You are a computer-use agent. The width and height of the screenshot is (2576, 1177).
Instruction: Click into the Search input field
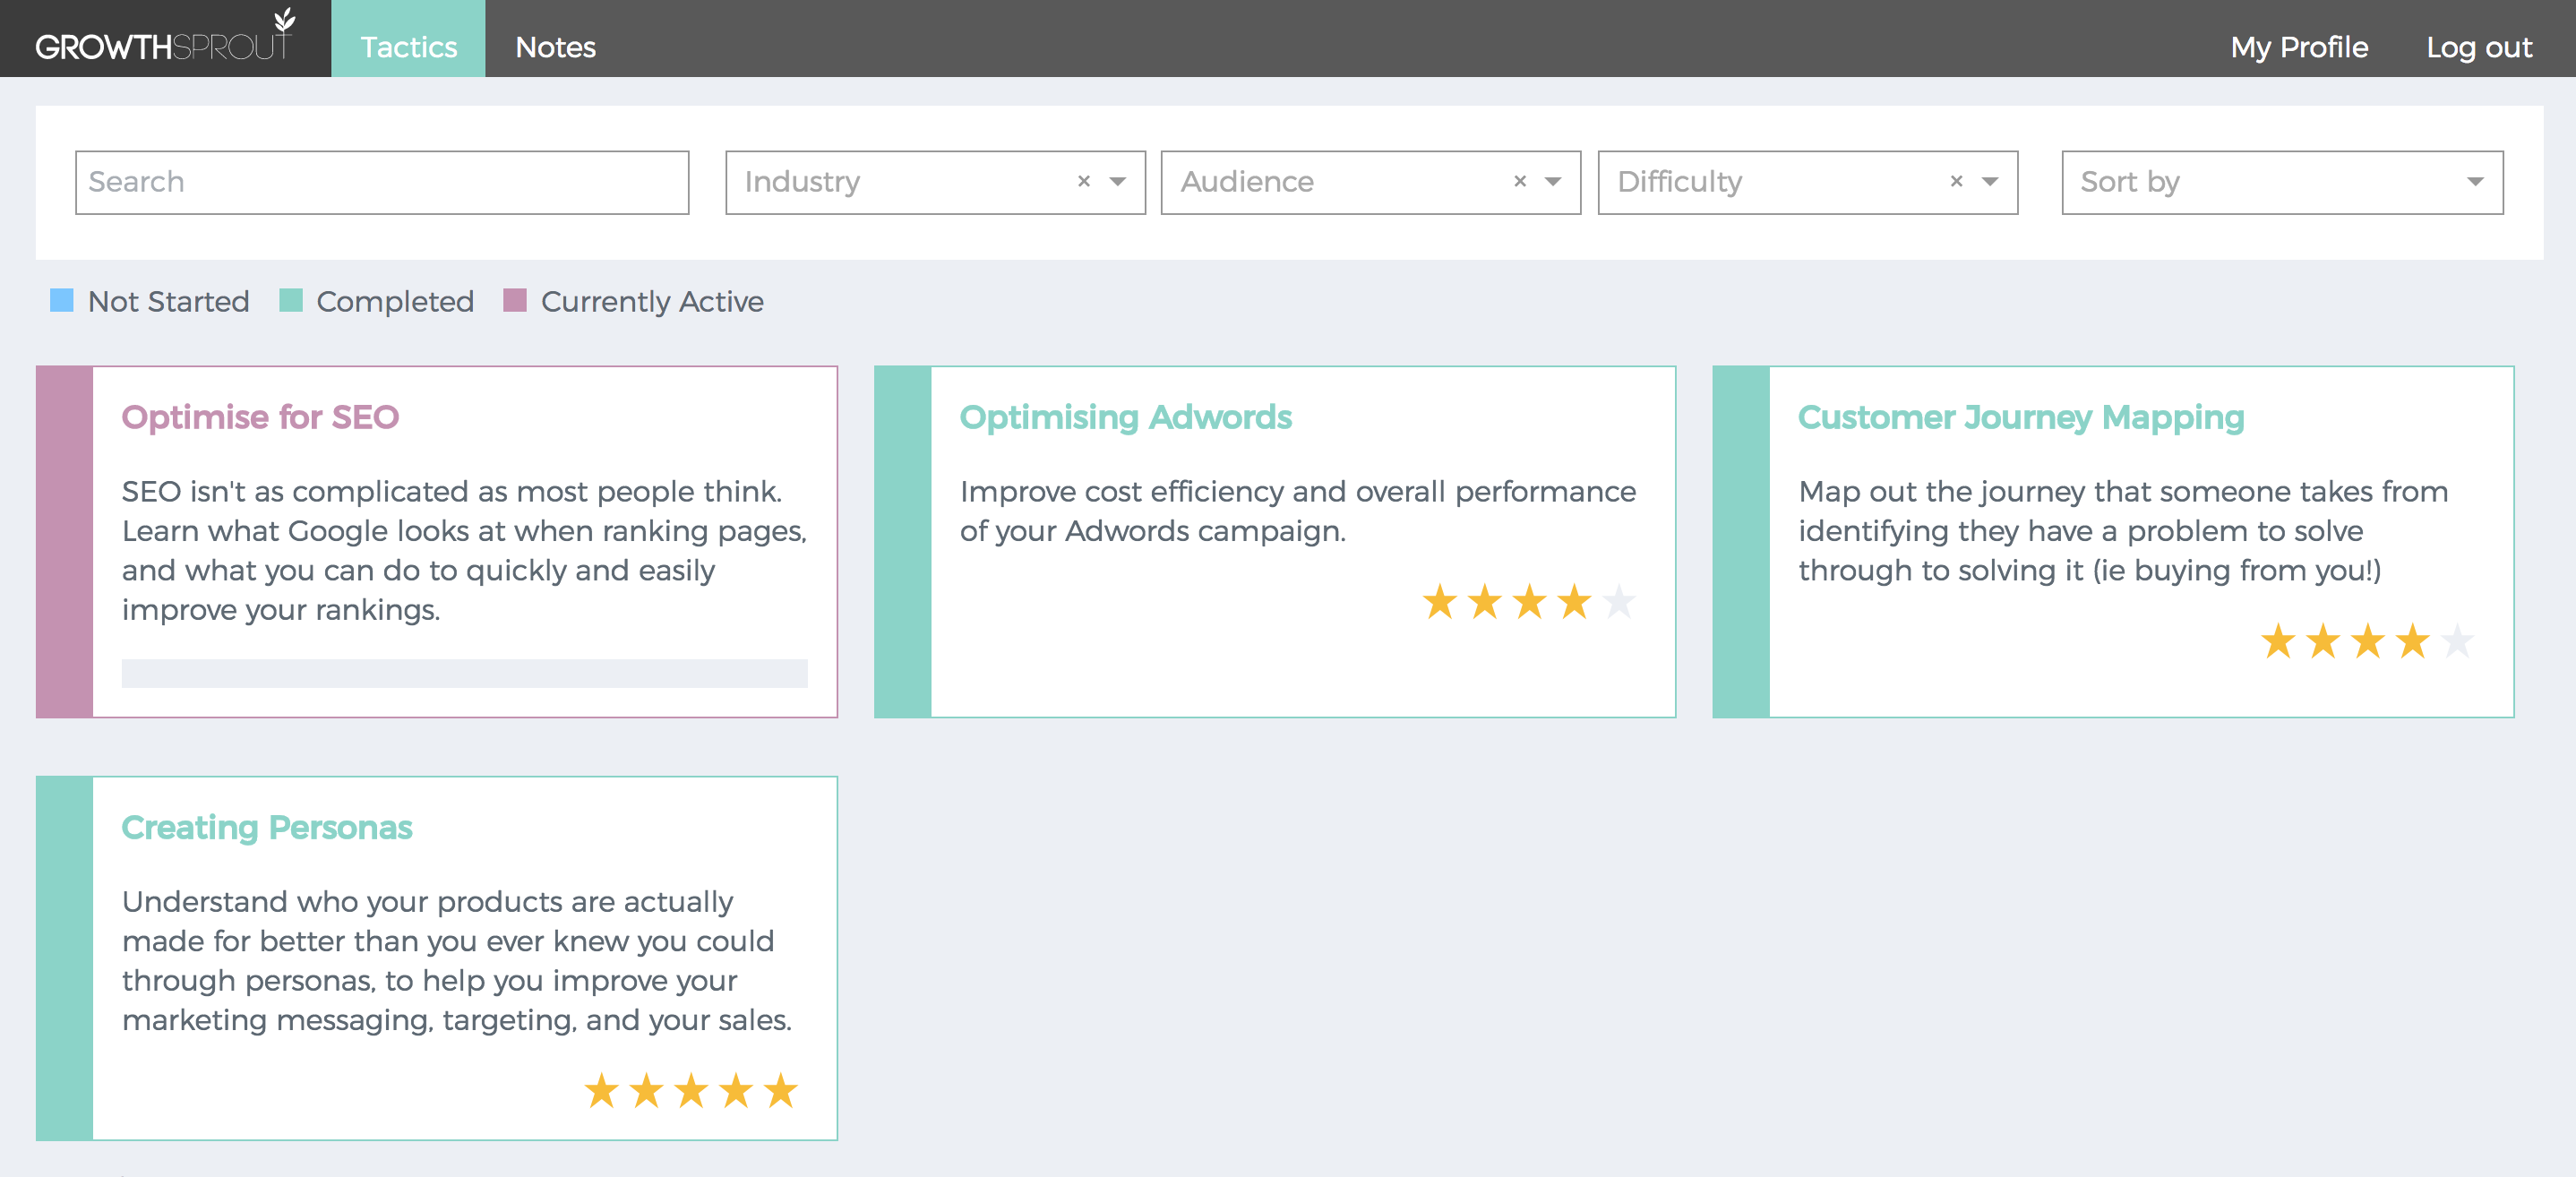382,182
